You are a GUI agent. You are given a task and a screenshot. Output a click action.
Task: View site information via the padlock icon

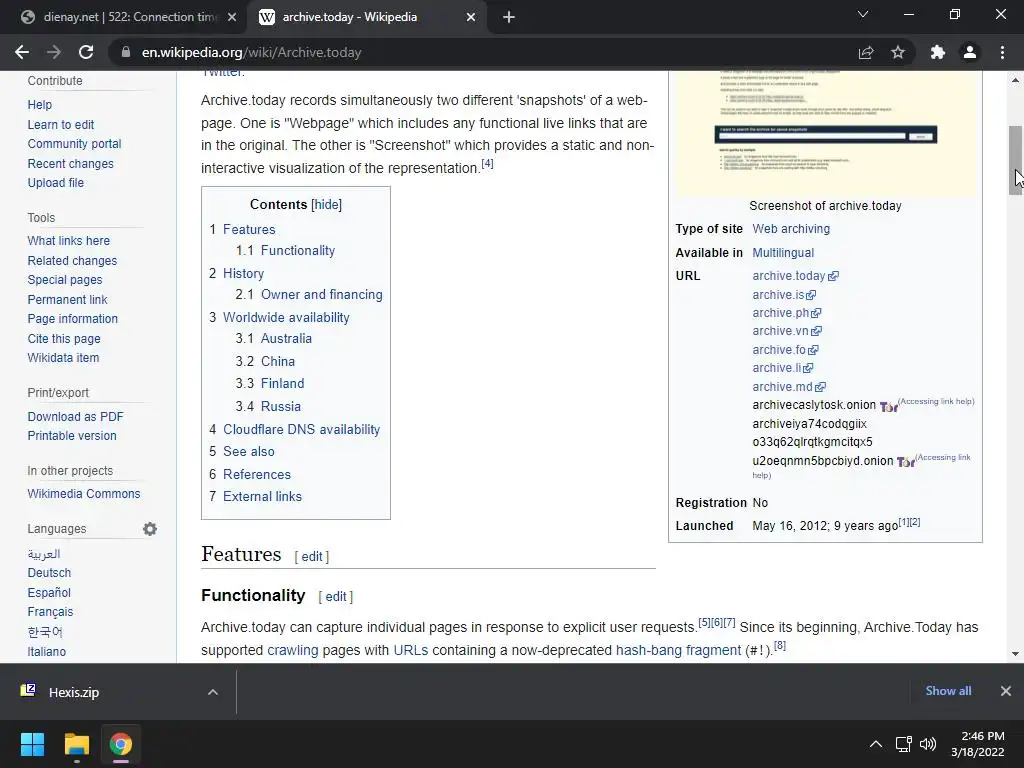tap(126, 52)
